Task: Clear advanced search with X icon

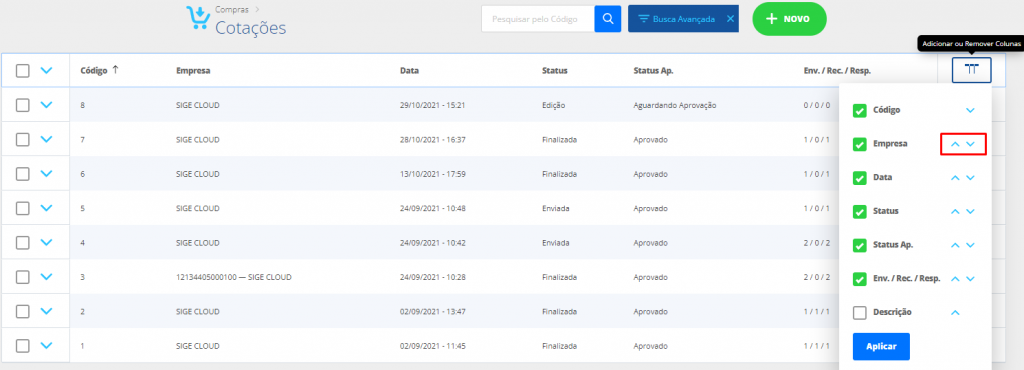Action: (x=730, y=19)
